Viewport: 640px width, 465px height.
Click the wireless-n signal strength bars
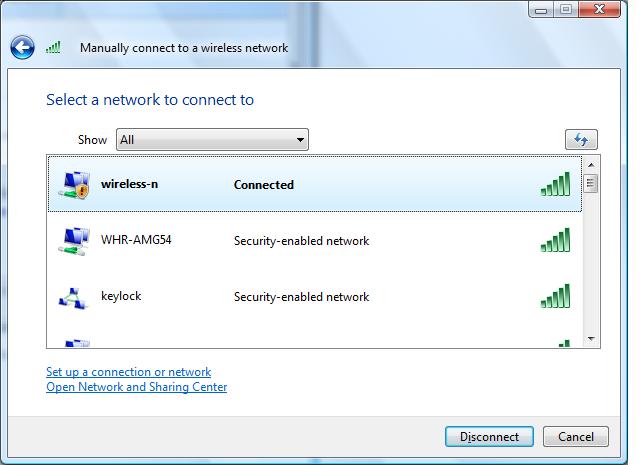pyautogui.click(x=555, y=184)
